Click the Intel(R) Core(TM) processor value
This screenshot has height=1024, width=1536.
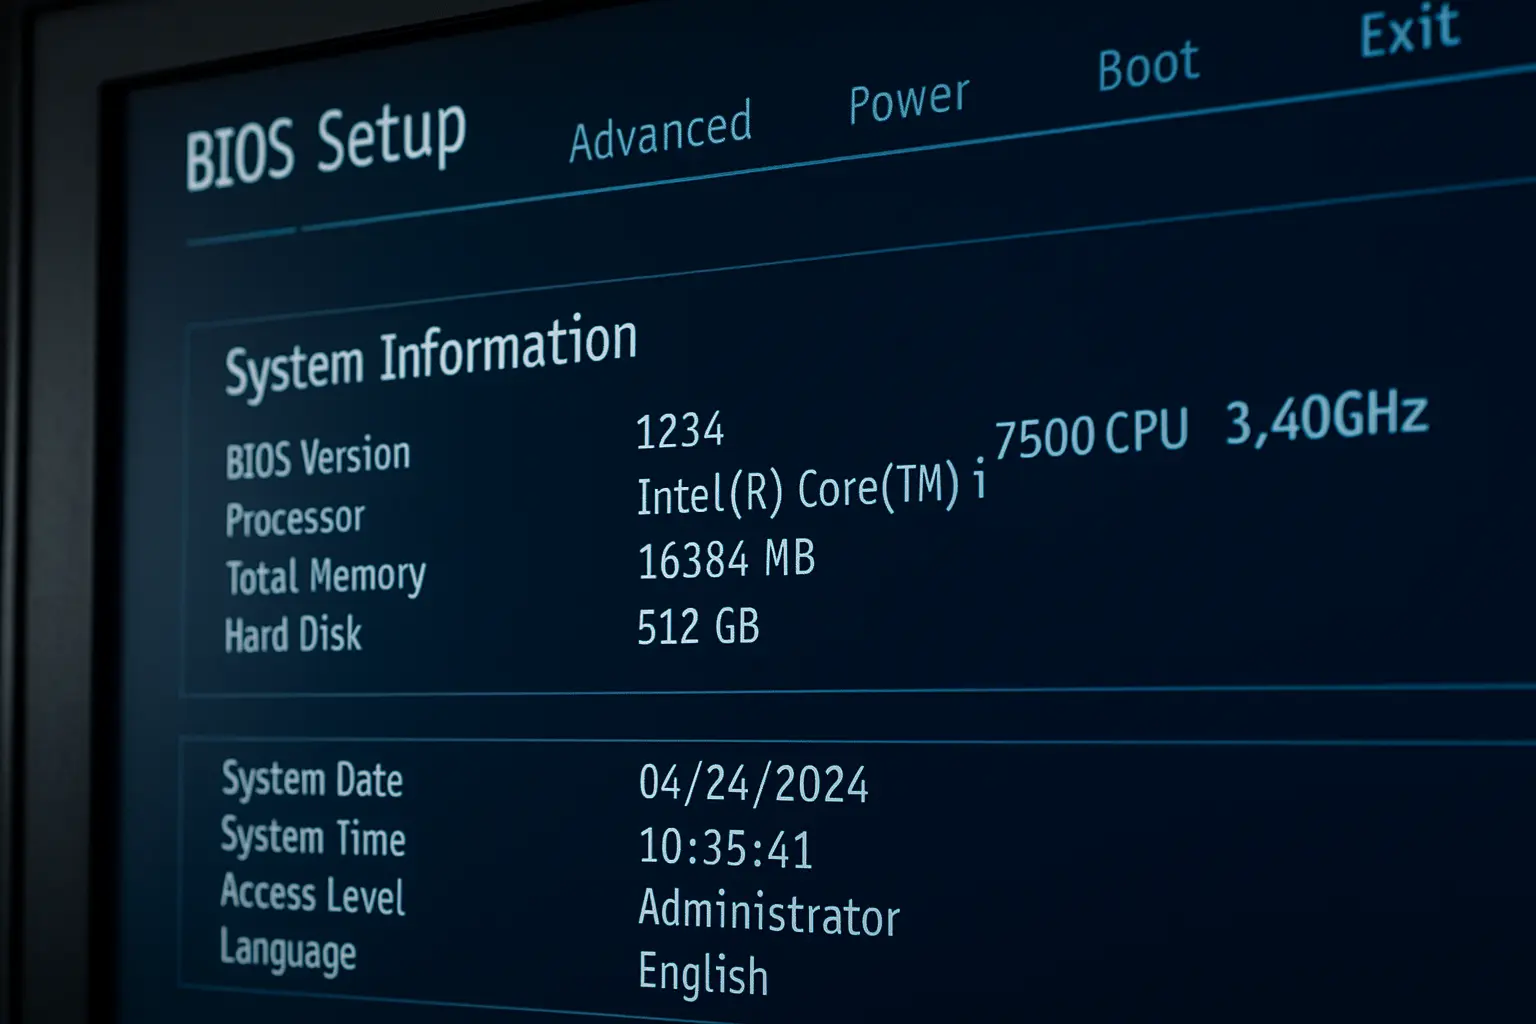[810, 490]
